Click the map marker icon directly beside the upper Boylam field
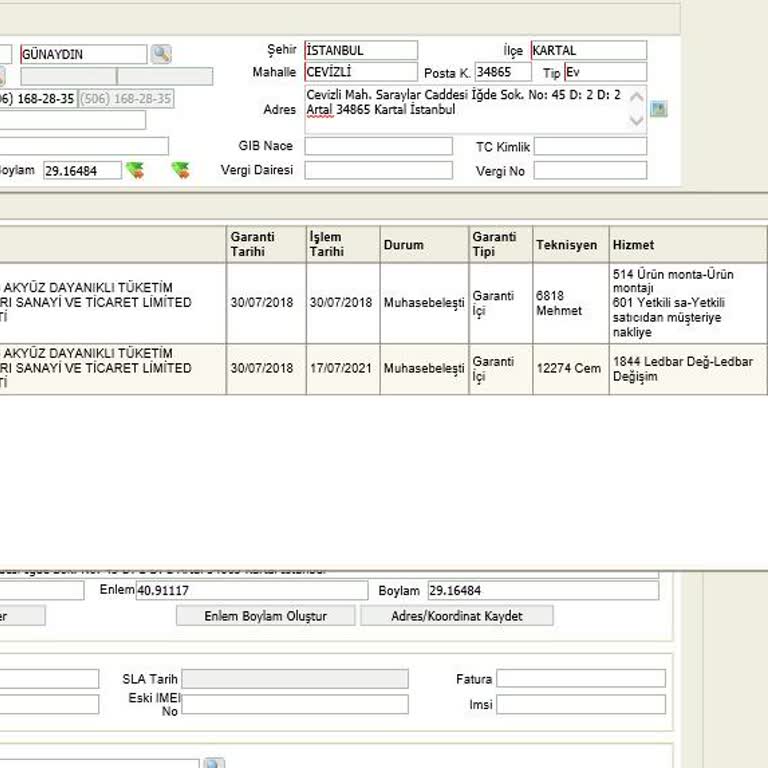 tap(135, 170)
